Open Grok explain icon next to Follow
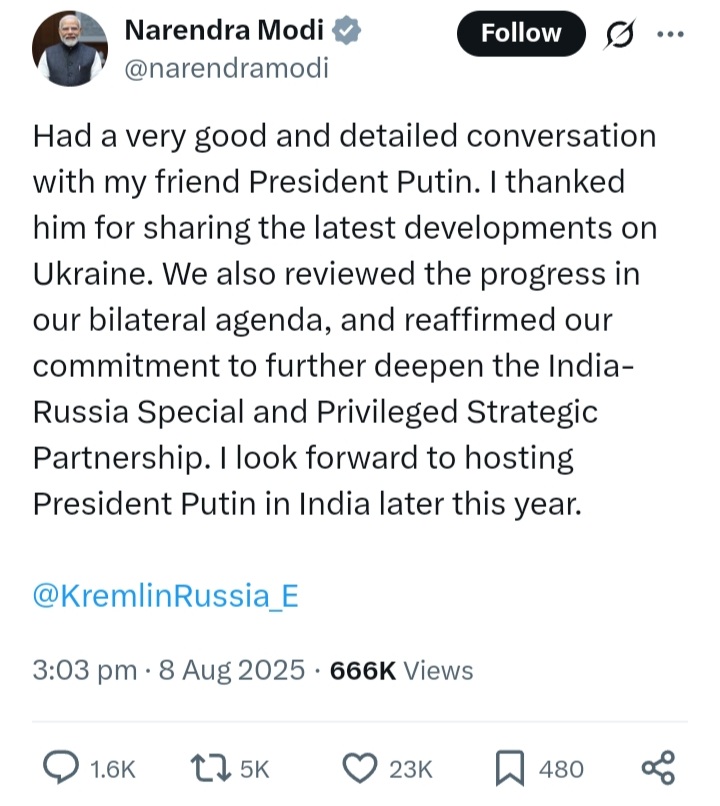 point(619,34)
